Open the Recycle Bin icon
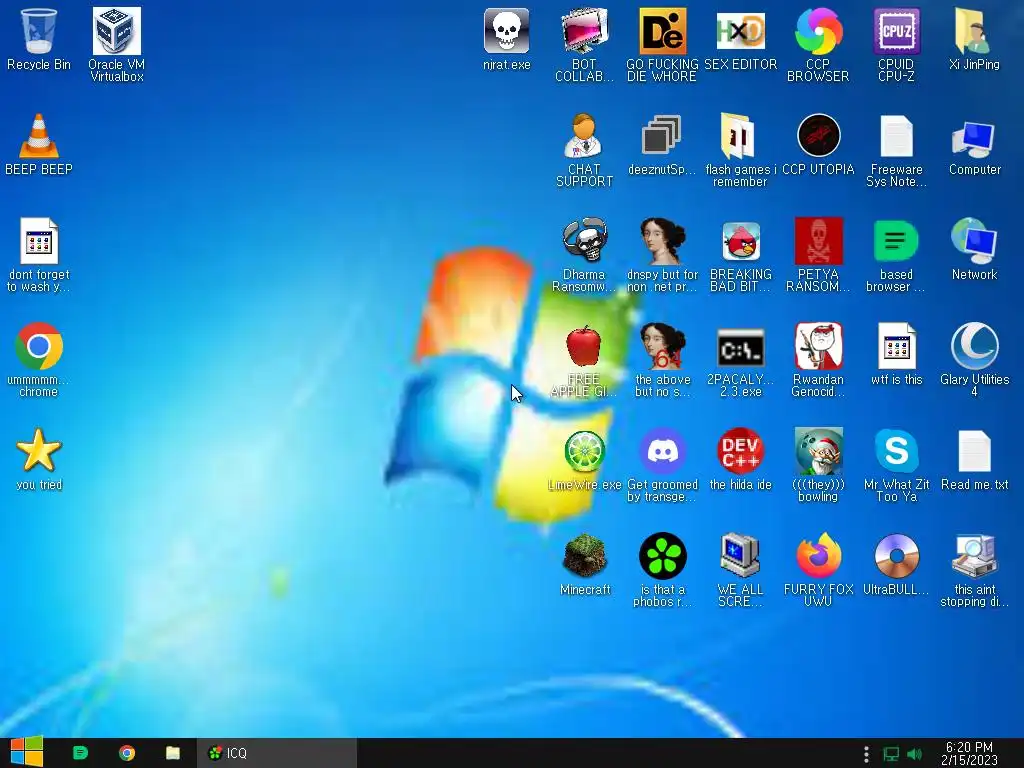 pos(39,31)
